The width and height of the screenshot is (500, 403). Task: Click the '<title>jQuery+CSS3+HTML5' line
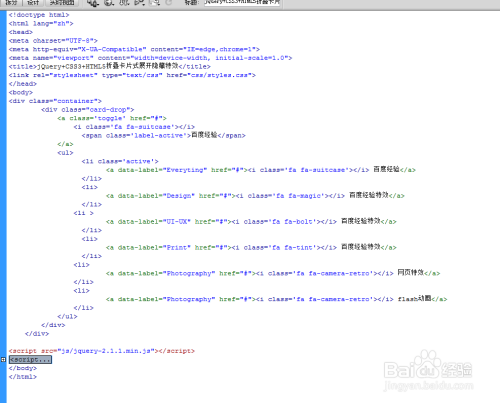pos(110,66)
